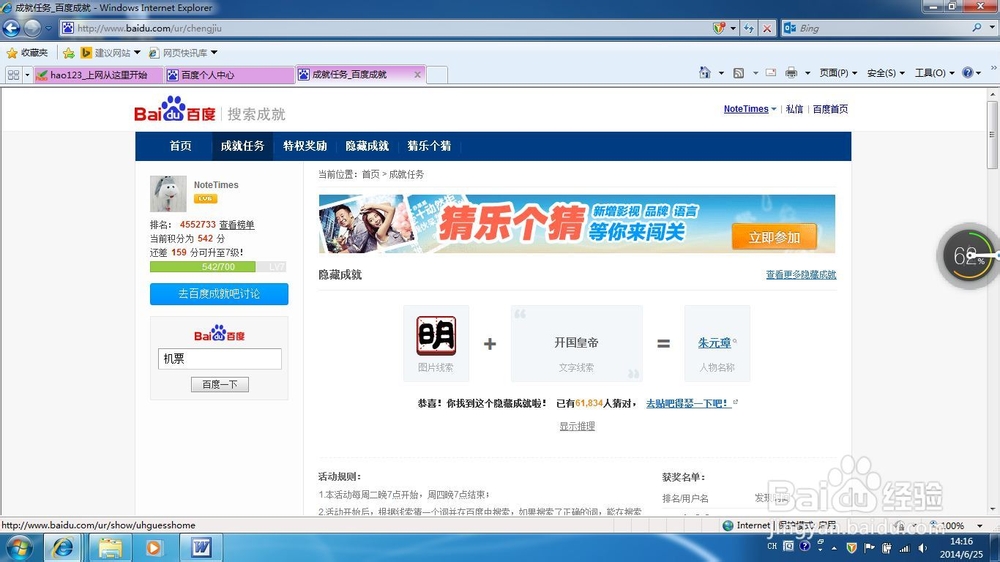Click the Help question mark icon
Screen dimensions: 1000x562
coord(967,73)
